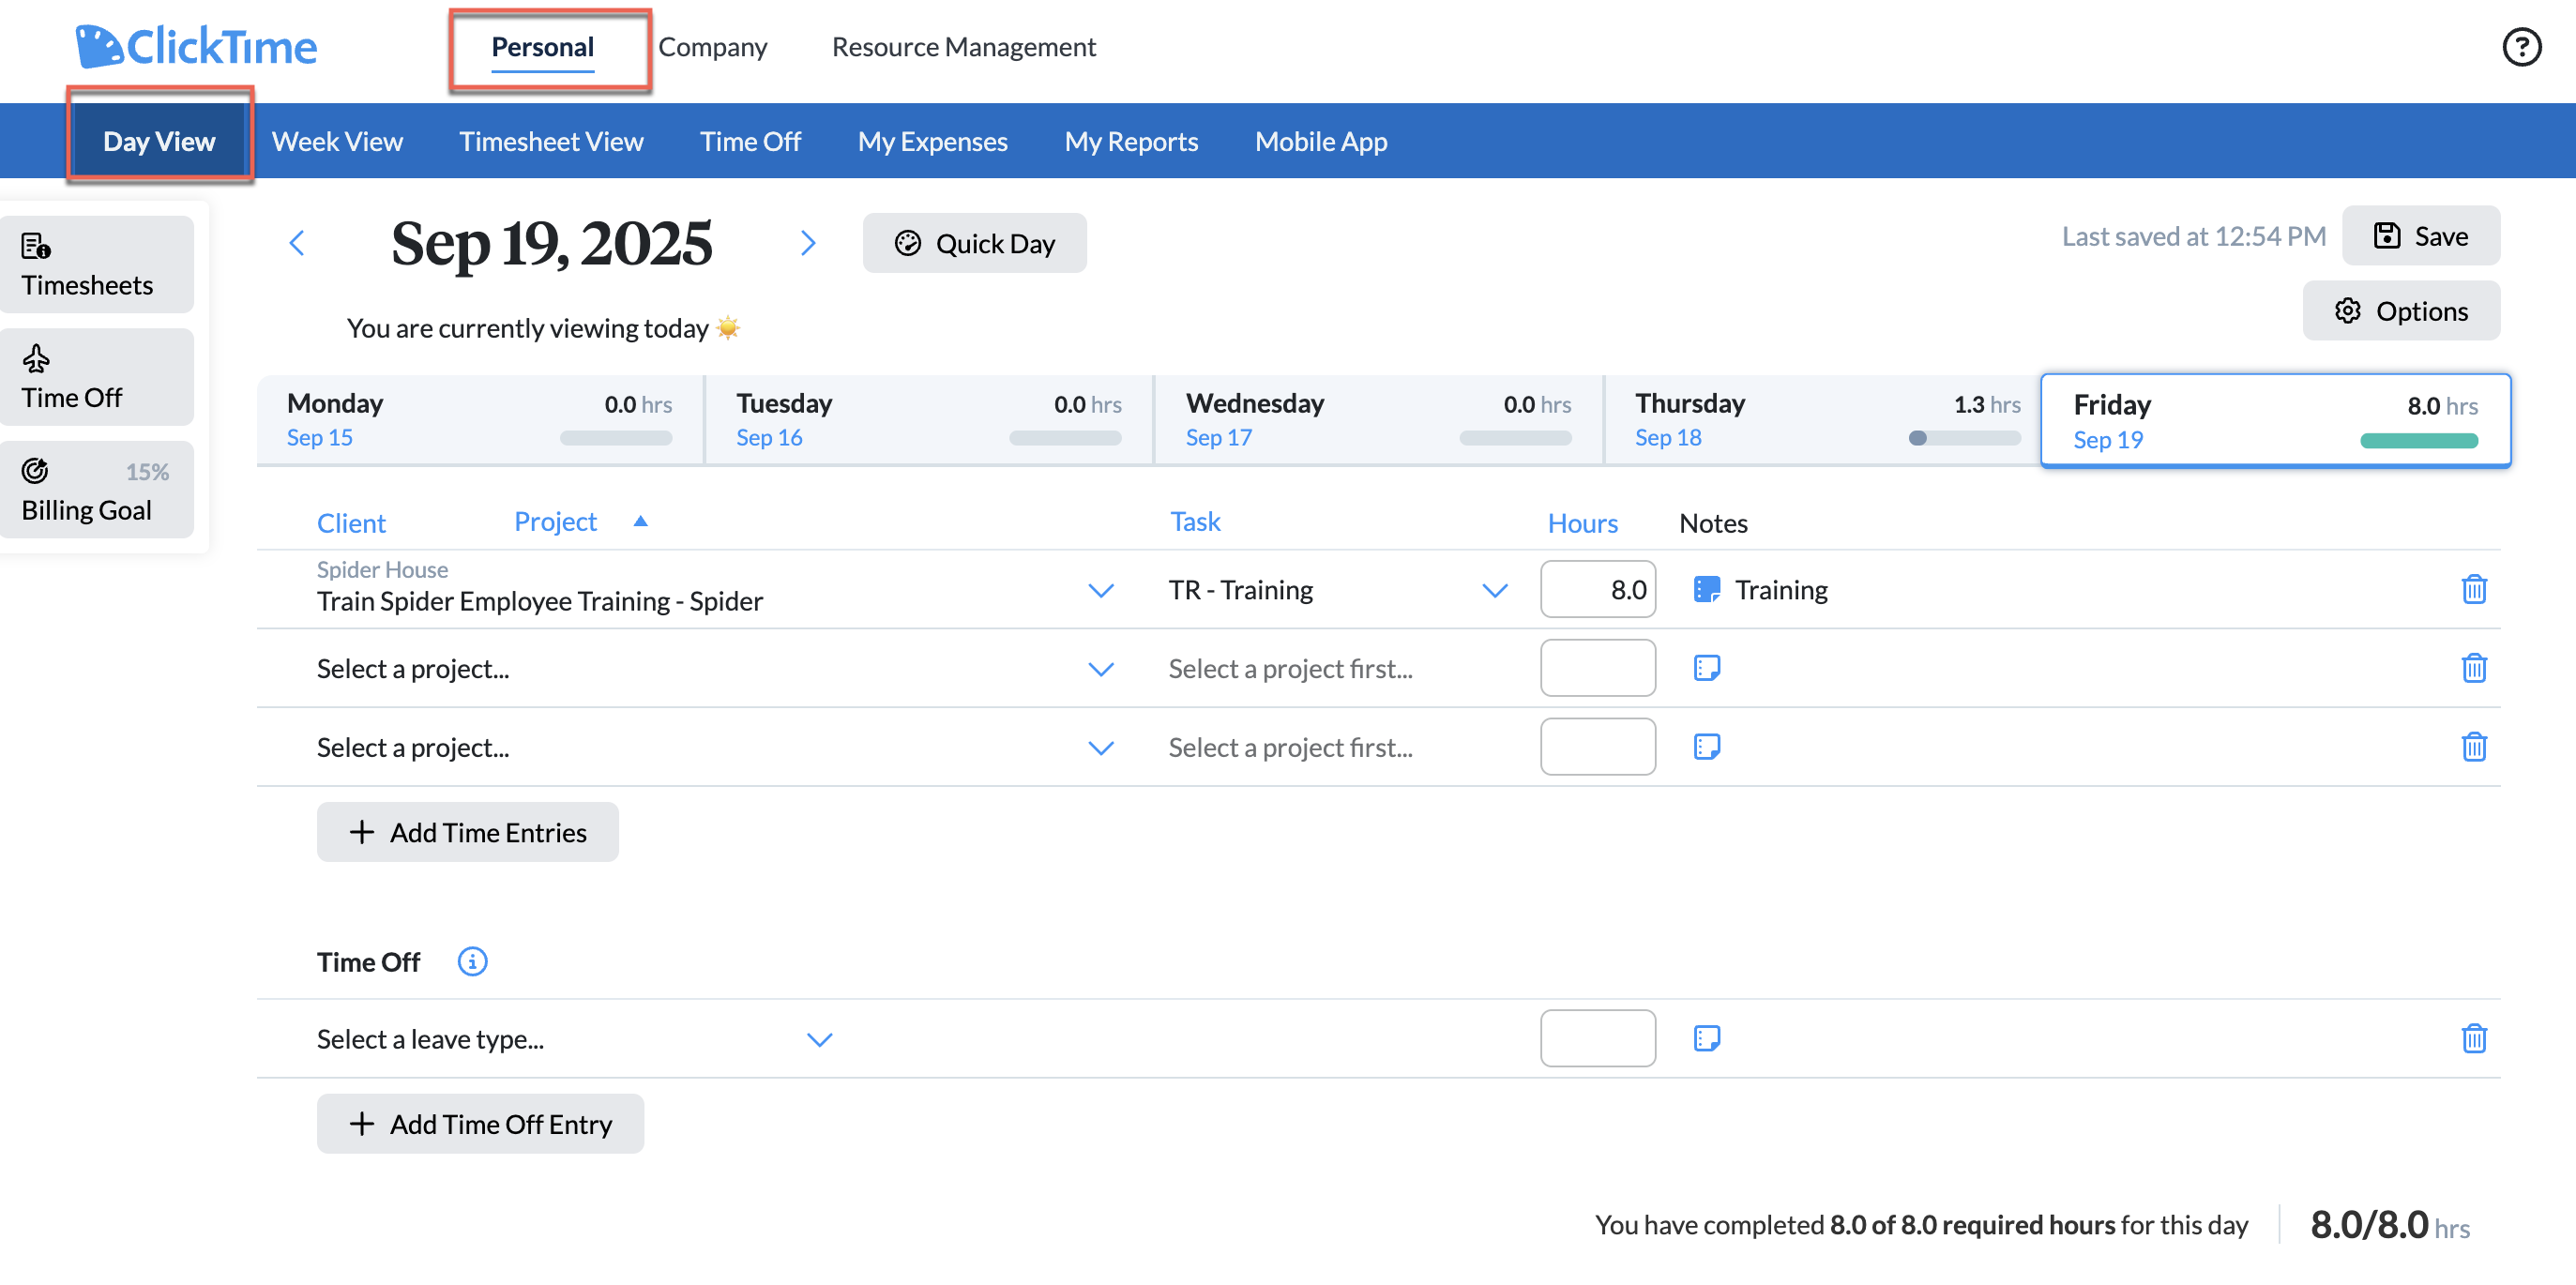This screenshot has height=1285, width=2576.
Task: Select the Tuesday Sep 16 day tab
Action: pyautogui.click(x=929, y=420)
